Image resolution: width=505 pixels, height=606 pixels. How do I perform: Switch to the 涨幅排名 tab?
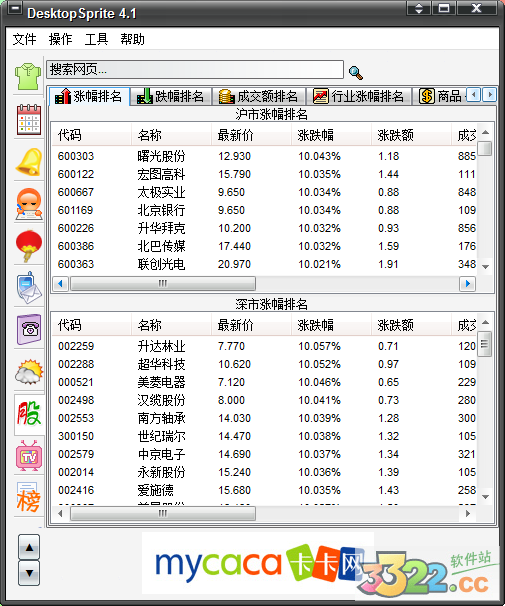click(89, 96)
